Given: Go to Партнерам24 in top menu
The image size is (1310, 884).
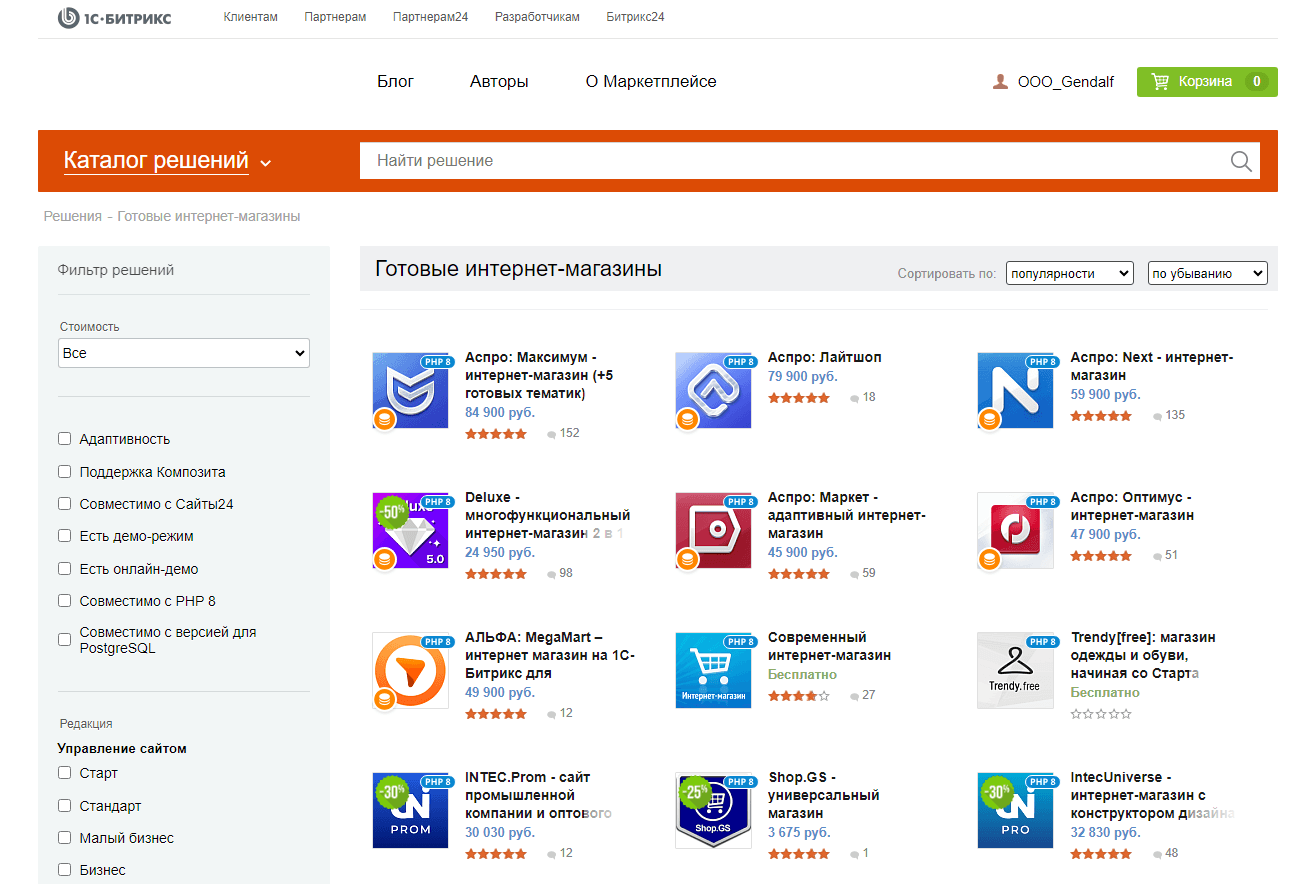Looking at the screenshot, I should click(x=431, y=17).
